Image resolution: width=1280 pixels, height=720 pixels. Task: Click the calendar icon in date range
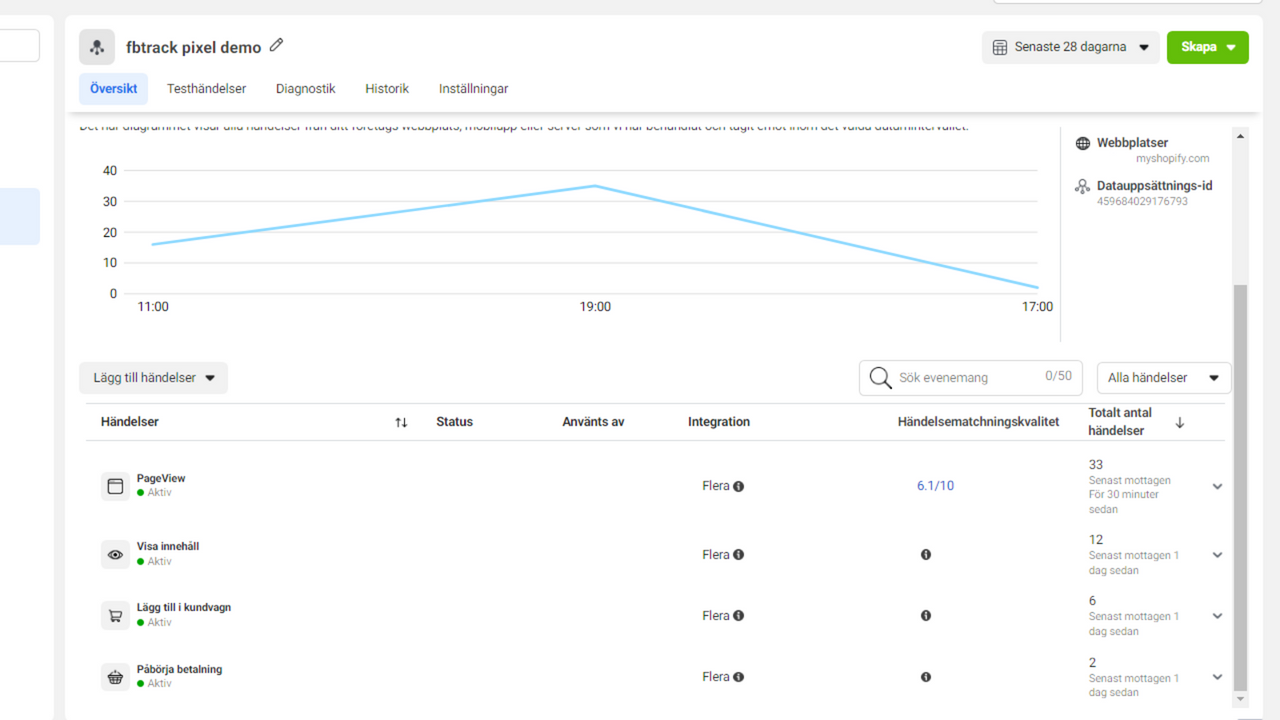pyautogui.click(x=1000, y=47)
